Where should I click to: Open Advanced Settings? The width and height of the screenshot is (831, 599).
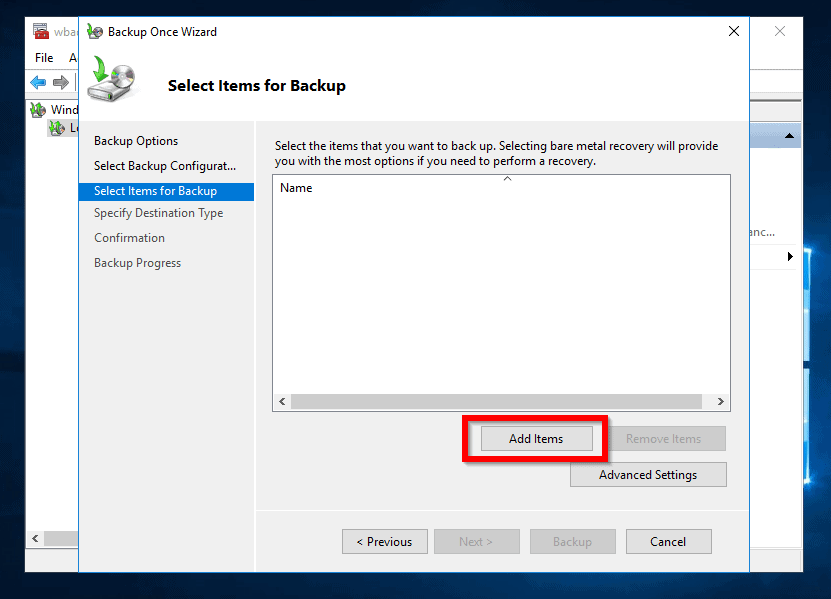coord(648,475)
